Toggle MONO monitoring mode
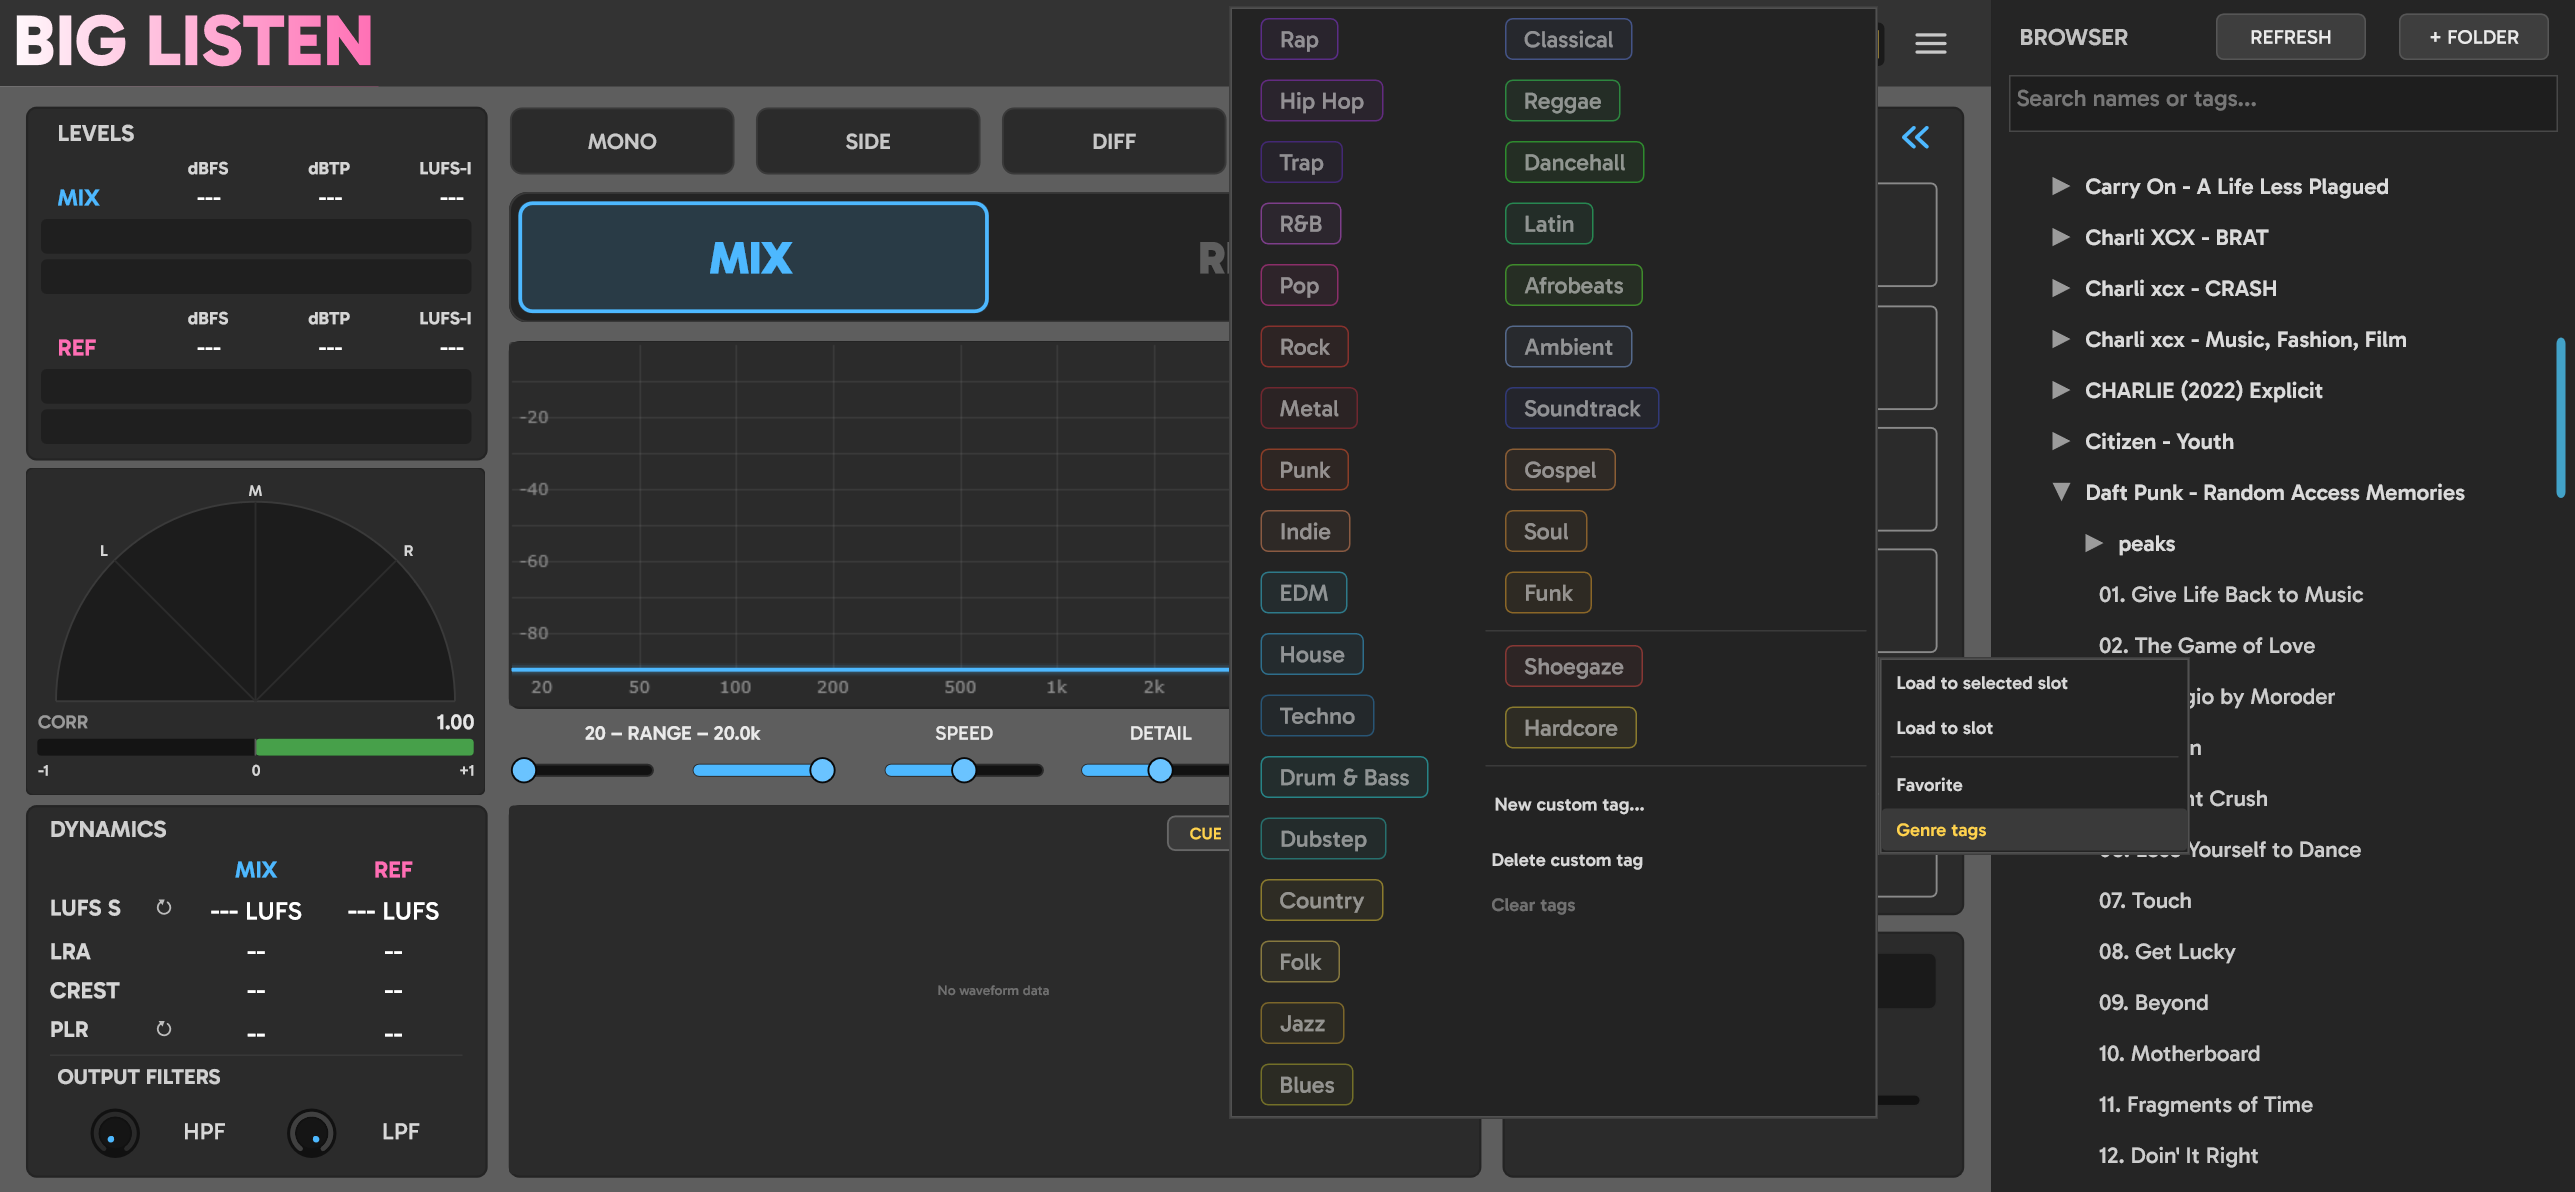2575x1192 pixels. (x=622, y=141)
